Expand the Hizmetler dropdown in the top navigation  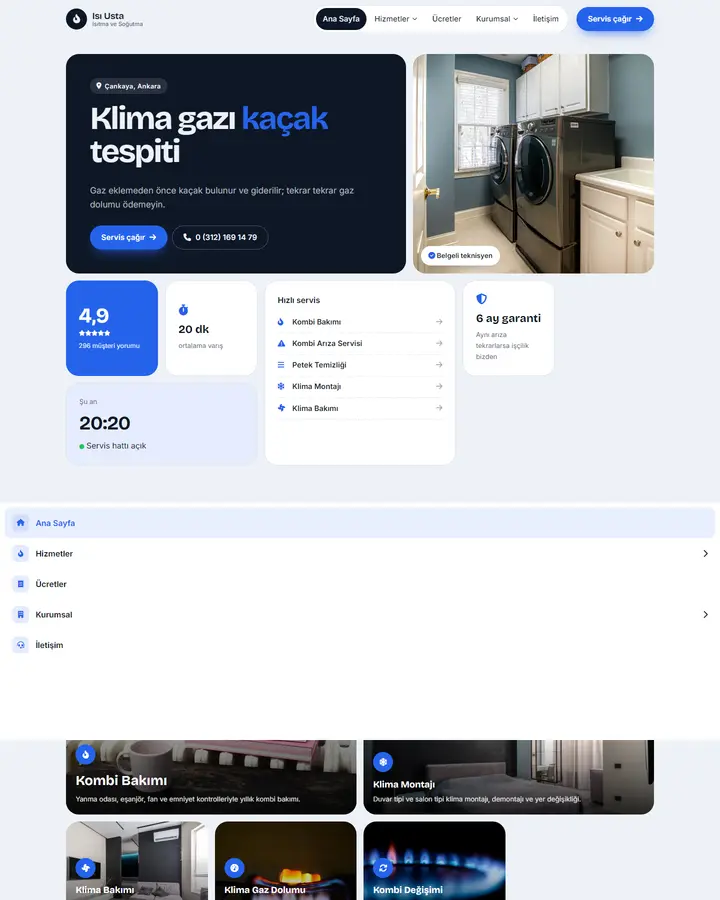396,19
